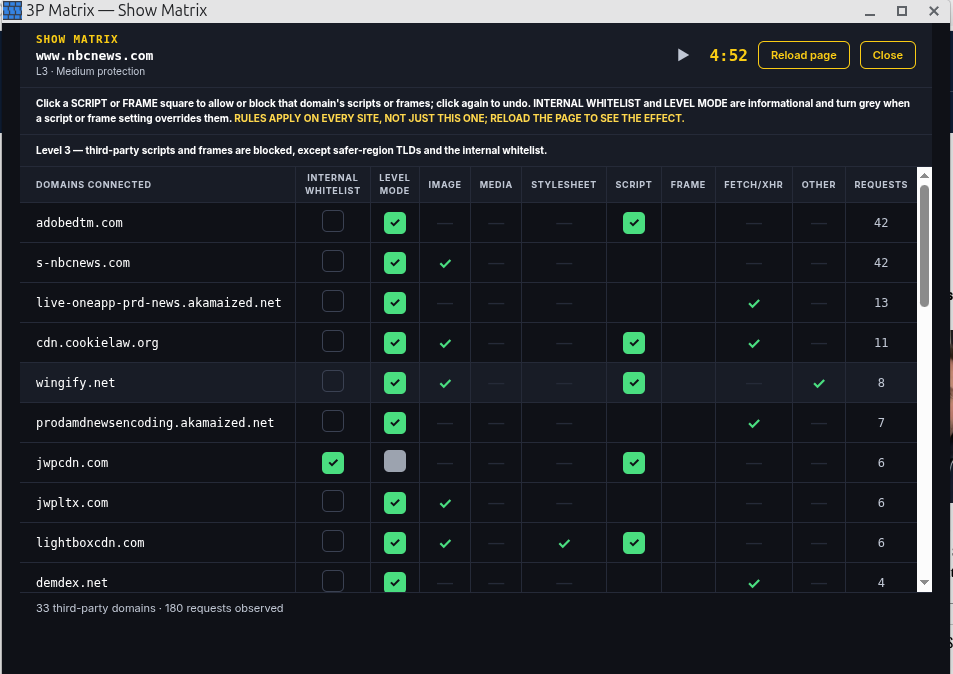The height and width of the screenshot is (674, 953).
Task: Click the scrollbar up arrow of the matrix
Action: pos(924,176)
